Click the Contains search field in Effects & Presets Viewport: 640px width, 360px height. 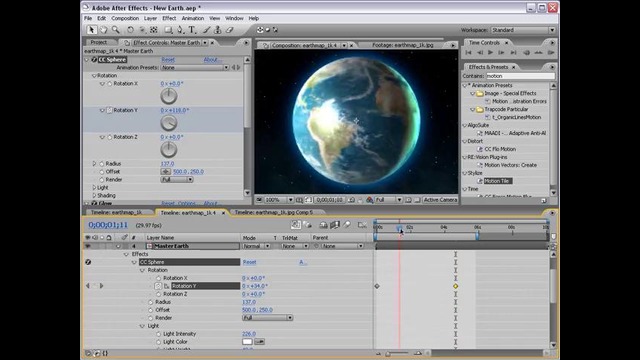click(520, 76)
